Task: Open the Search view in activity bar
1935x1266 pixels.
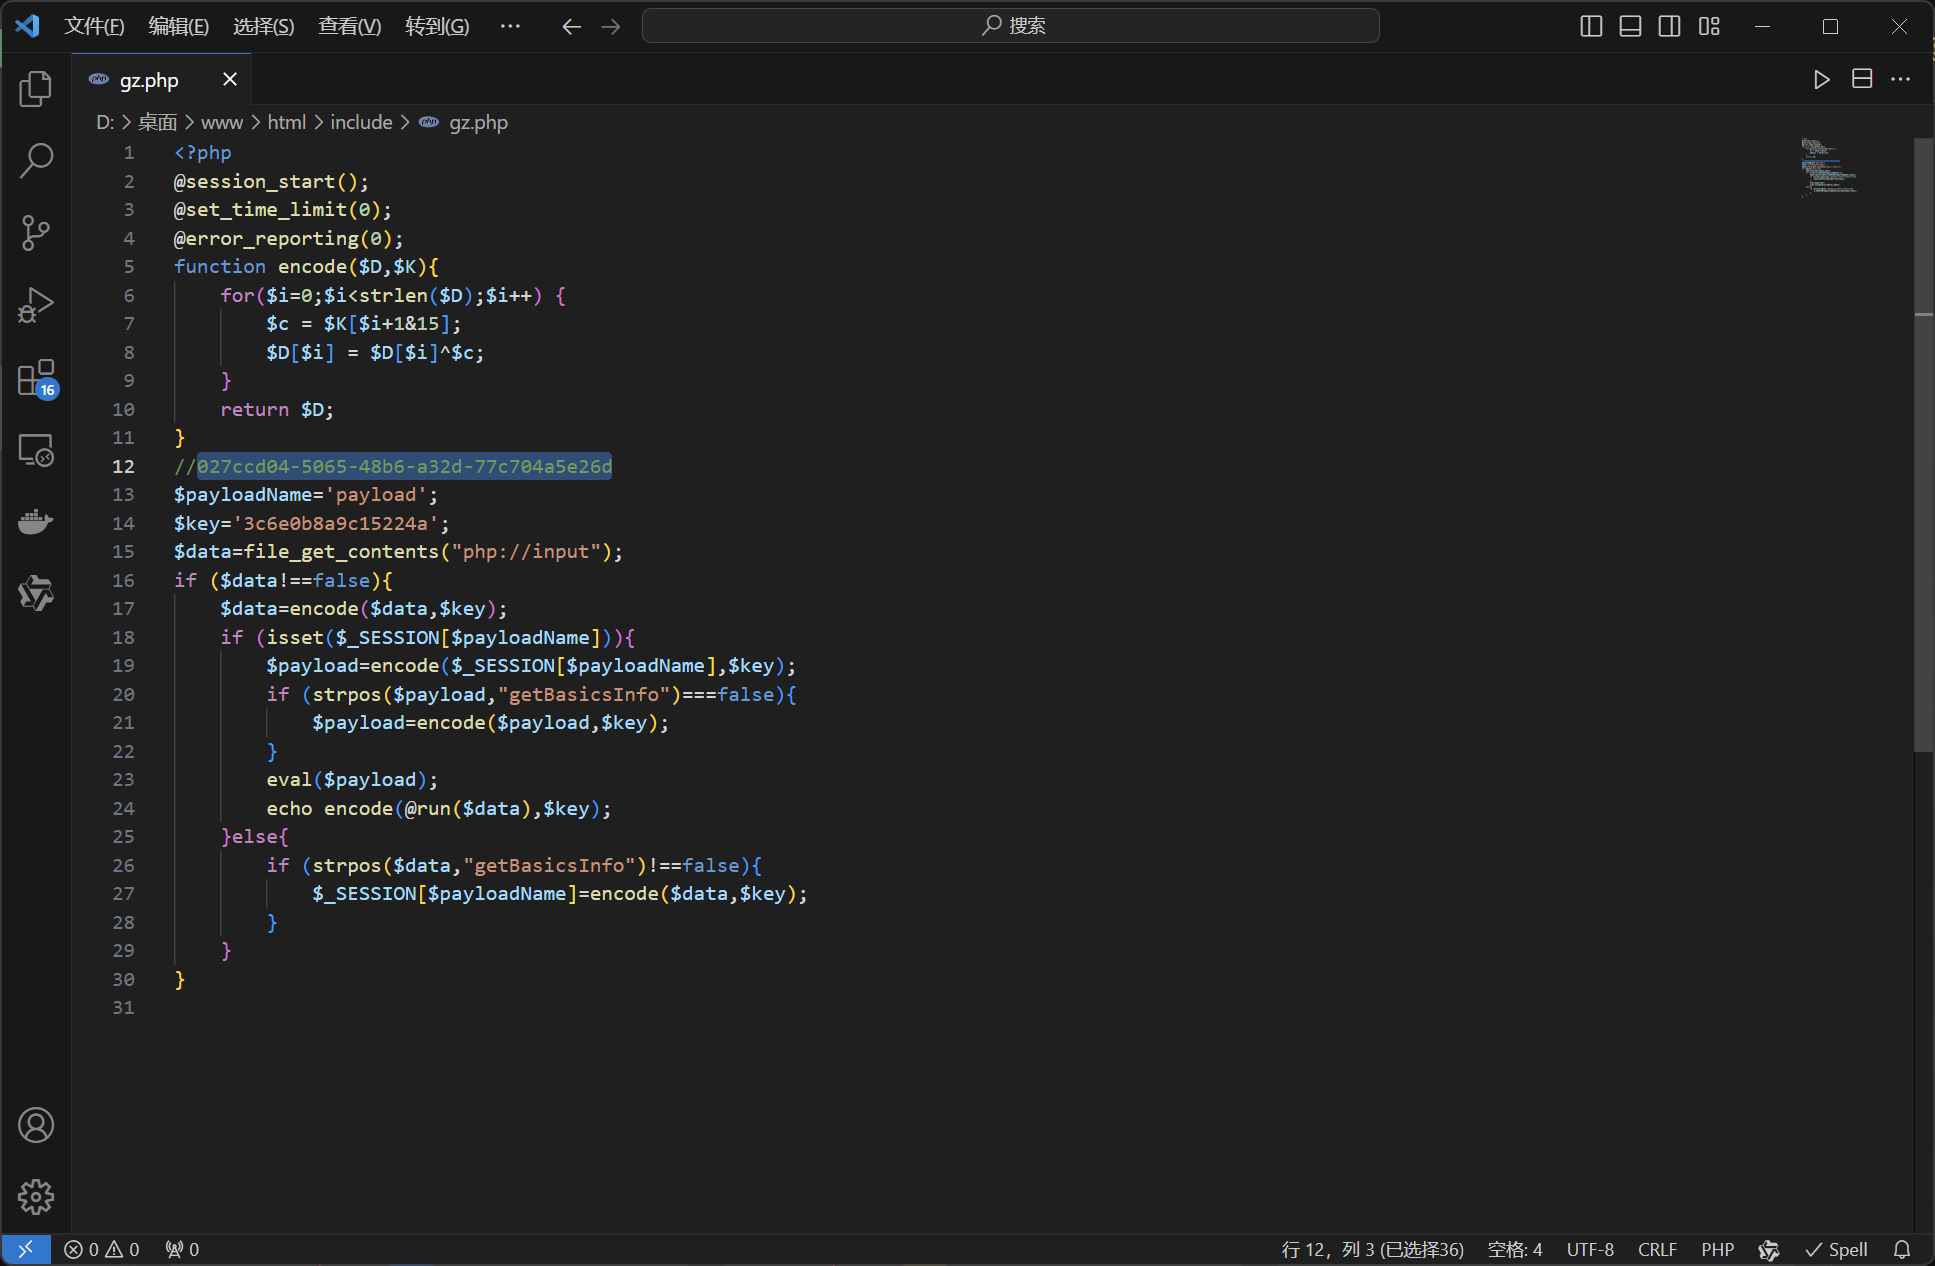Action: point(36,160)
